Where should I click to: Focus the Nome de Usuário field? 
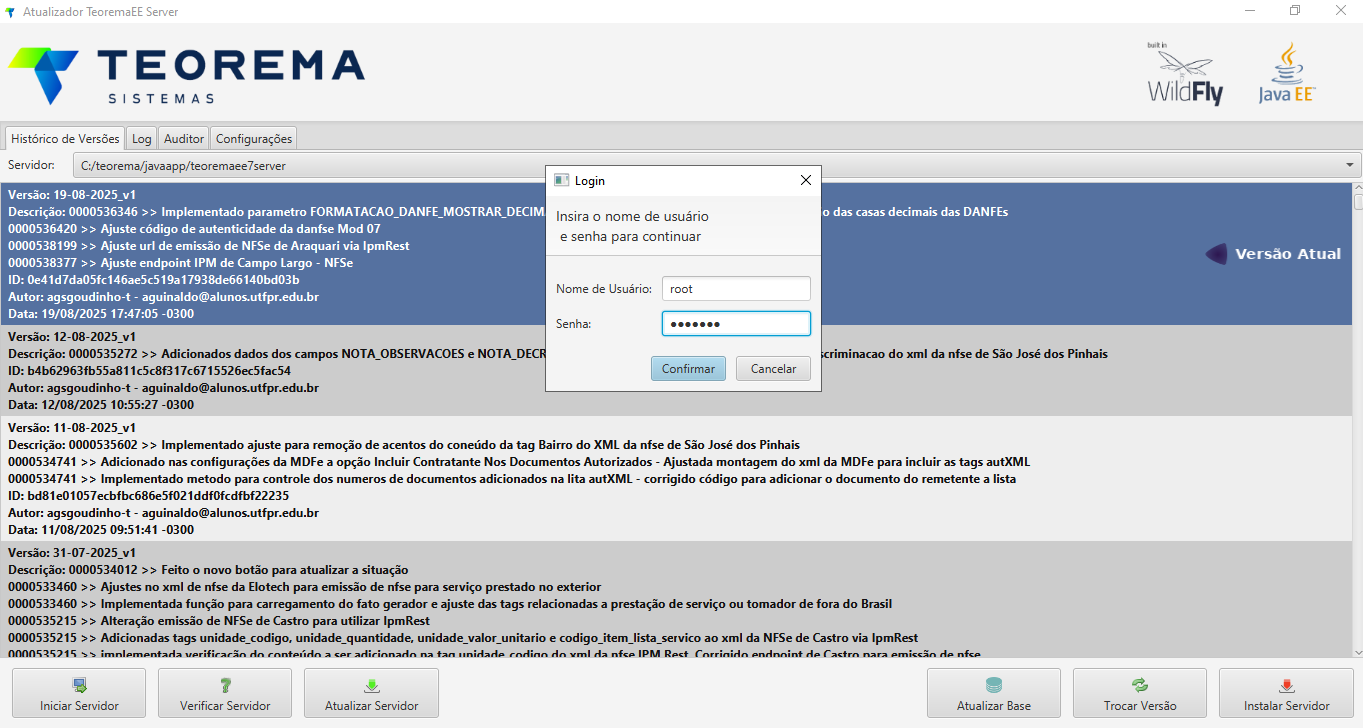[x=736, y=288]
